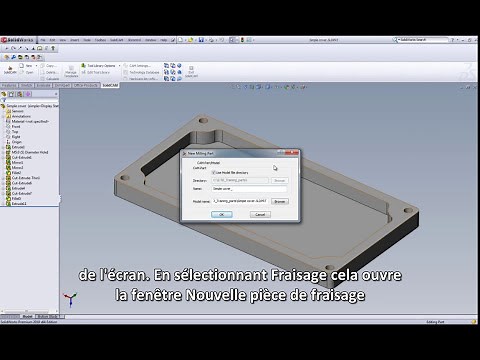Open Technology Database

coord(141,72)
